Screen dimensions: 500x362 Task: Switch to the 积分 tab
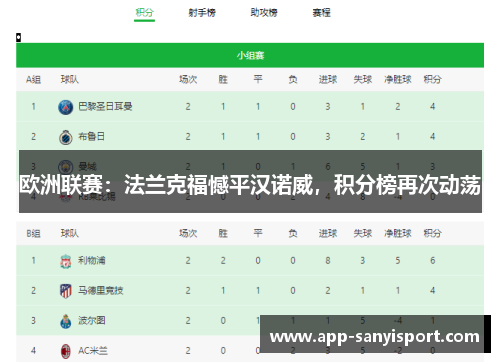(144, 13)
